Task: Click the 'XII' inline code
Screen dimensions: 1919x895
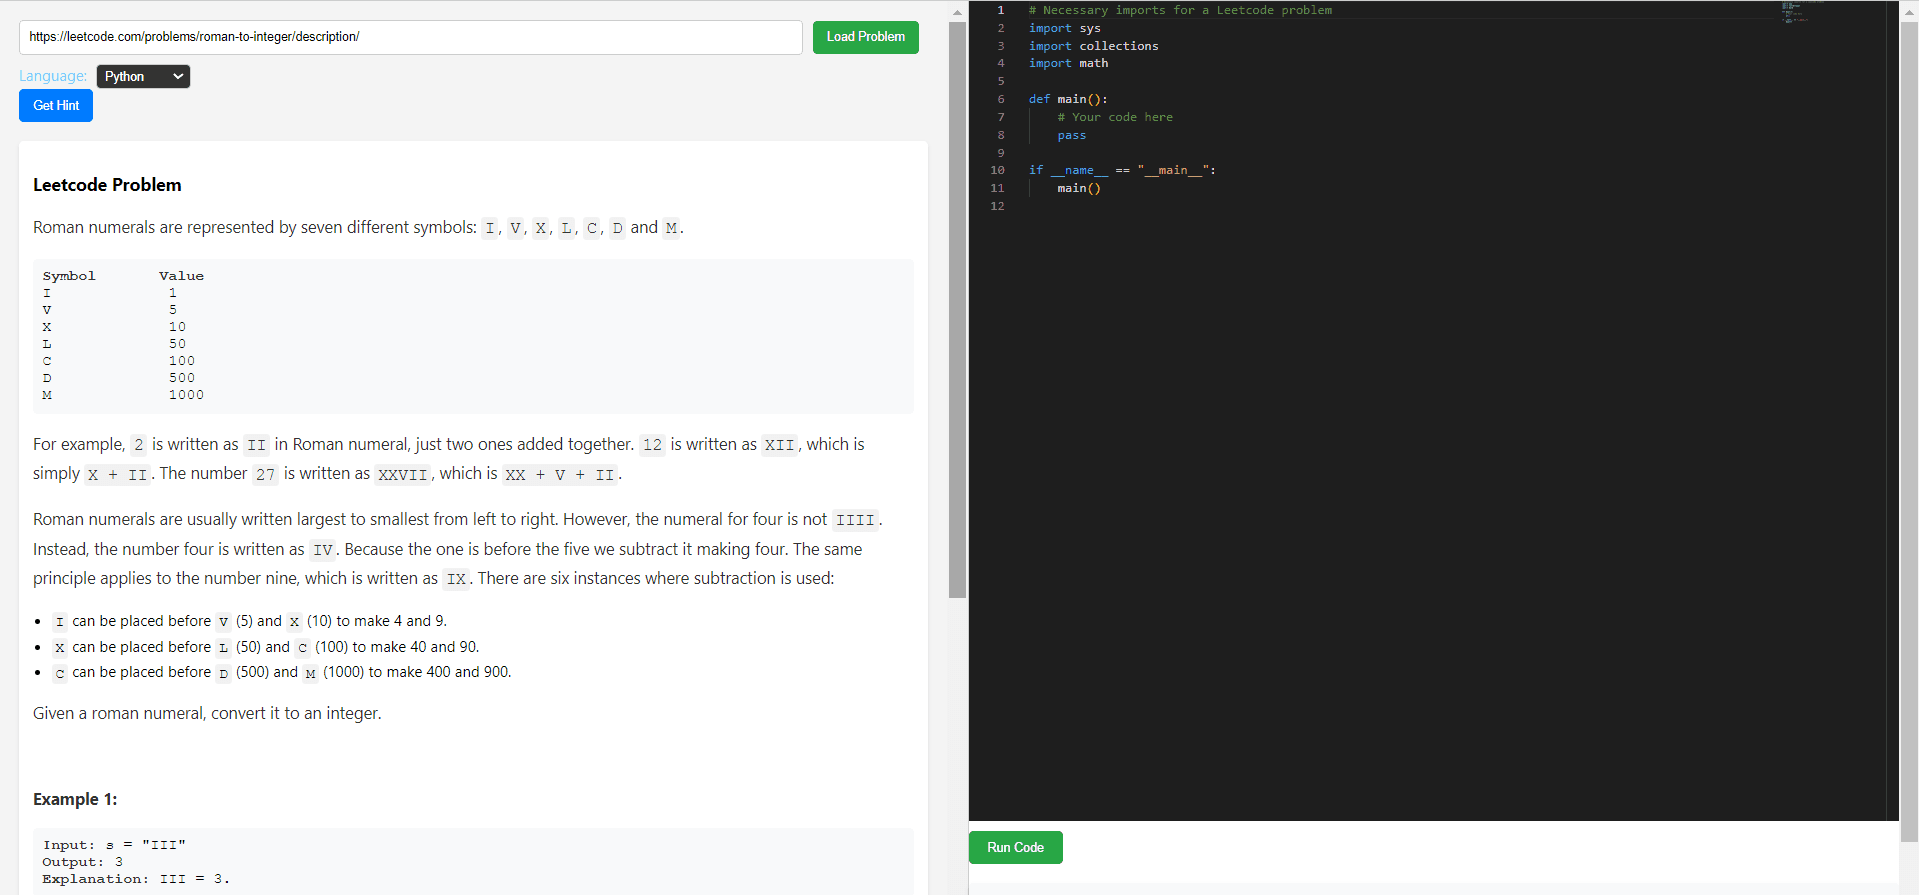Action: tap(779, 445)
